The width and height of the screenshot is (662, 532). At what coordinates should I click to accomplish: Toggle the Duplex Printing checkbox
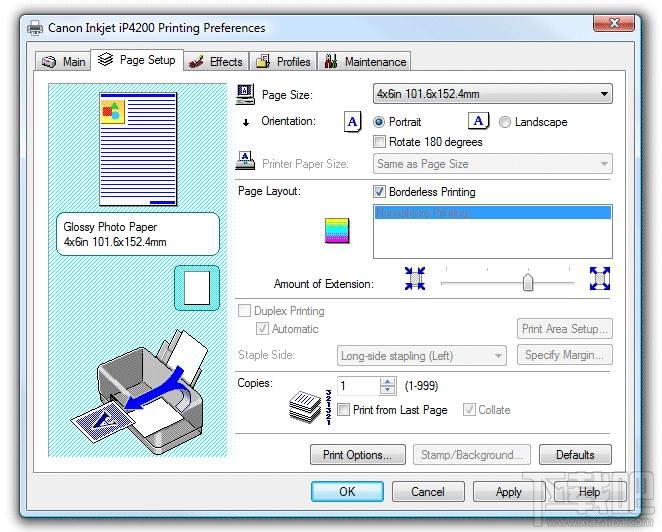tap(244, 311)
